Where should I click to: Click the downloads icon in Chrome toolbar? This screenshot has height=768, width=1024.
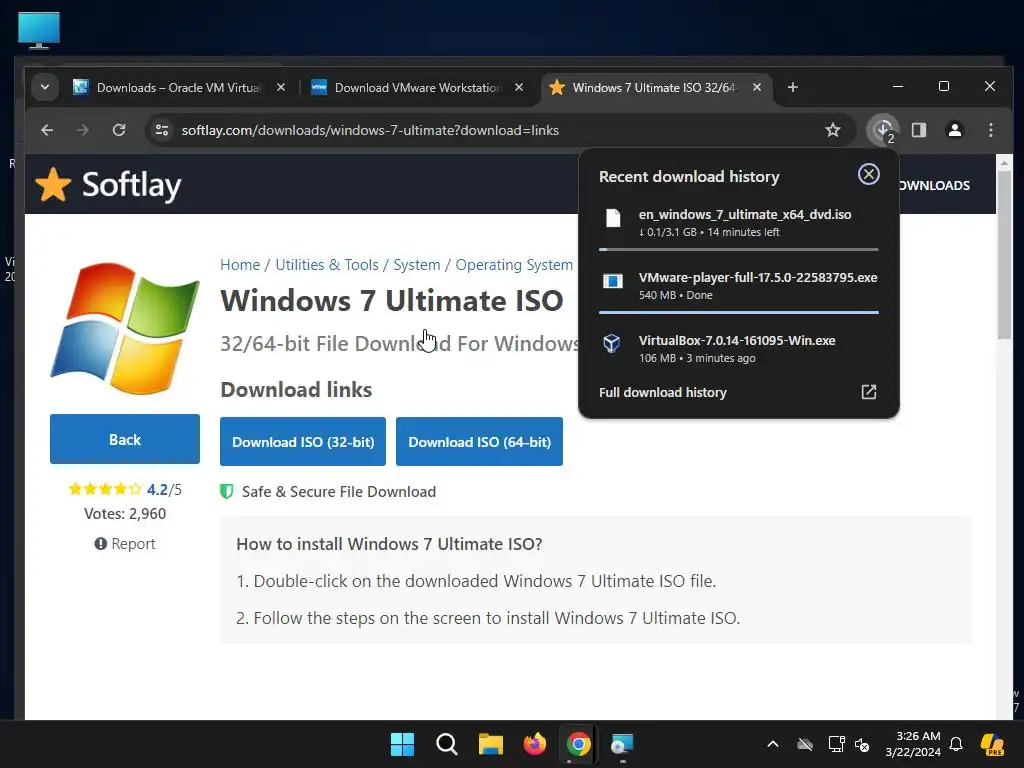[883, 130]
